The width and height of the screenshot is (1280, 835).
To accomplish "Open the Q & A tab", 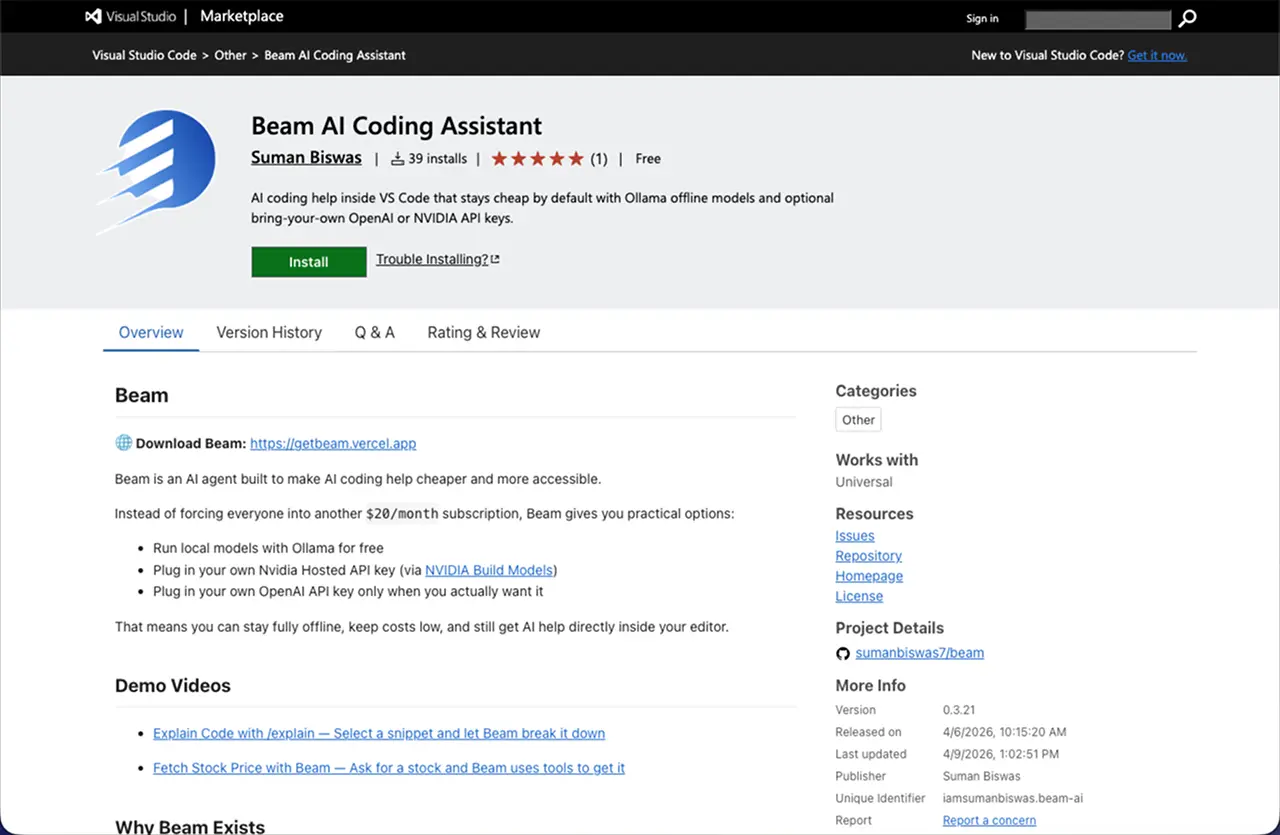I will [x=375, y=333].
